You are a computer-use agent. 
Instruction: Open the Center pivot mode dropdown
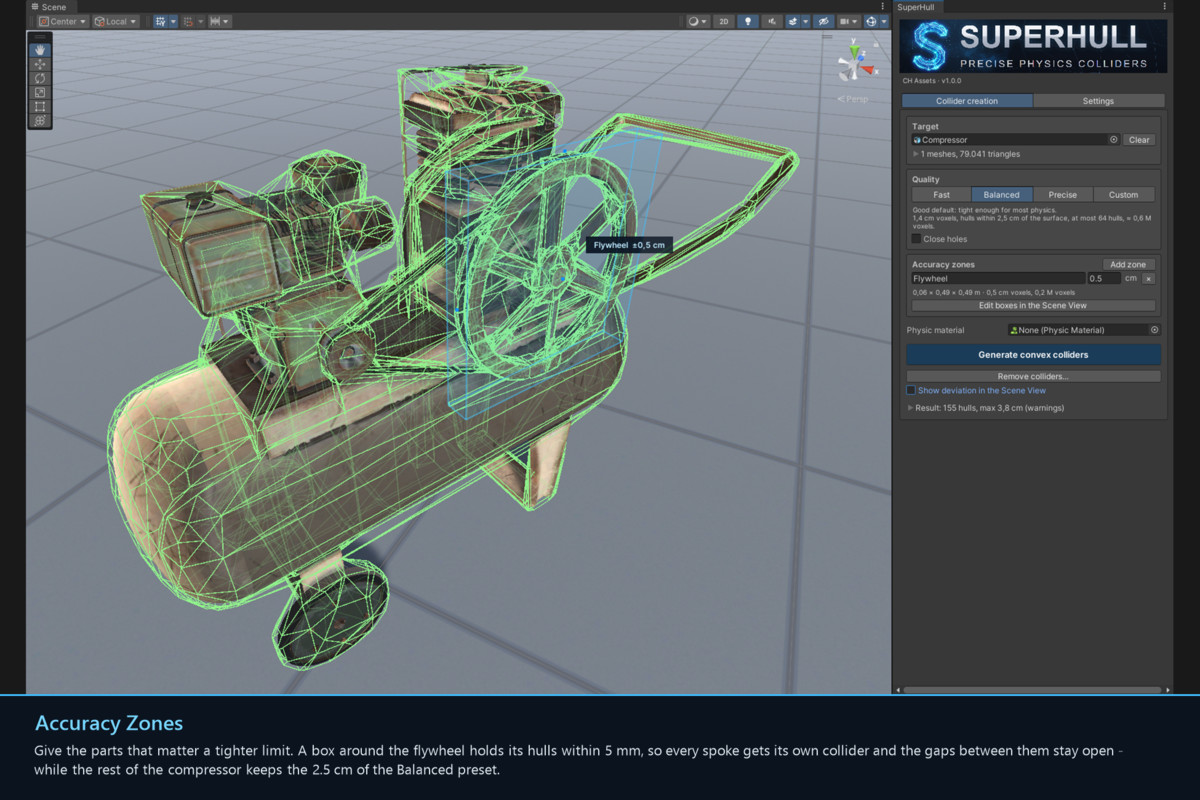click(x=63, y=21)
